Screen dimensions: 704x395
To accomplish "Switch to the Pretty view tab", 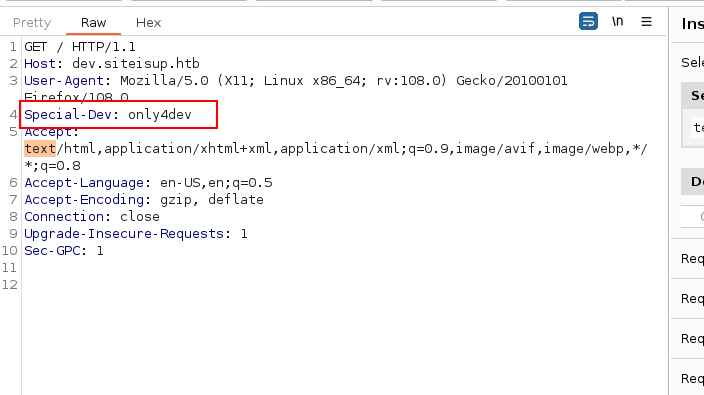I will point(32,22).
